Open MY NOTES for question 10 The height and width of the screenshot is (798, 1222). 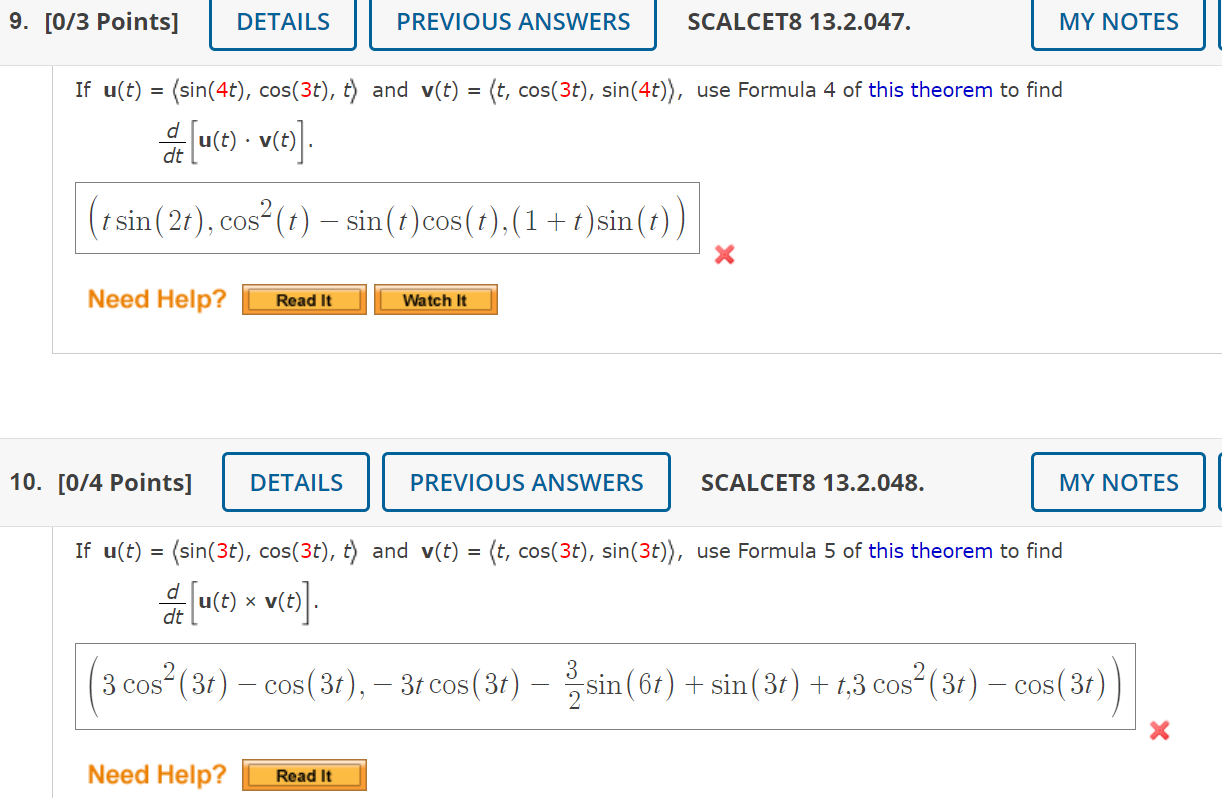click(x=1117, y=482)
